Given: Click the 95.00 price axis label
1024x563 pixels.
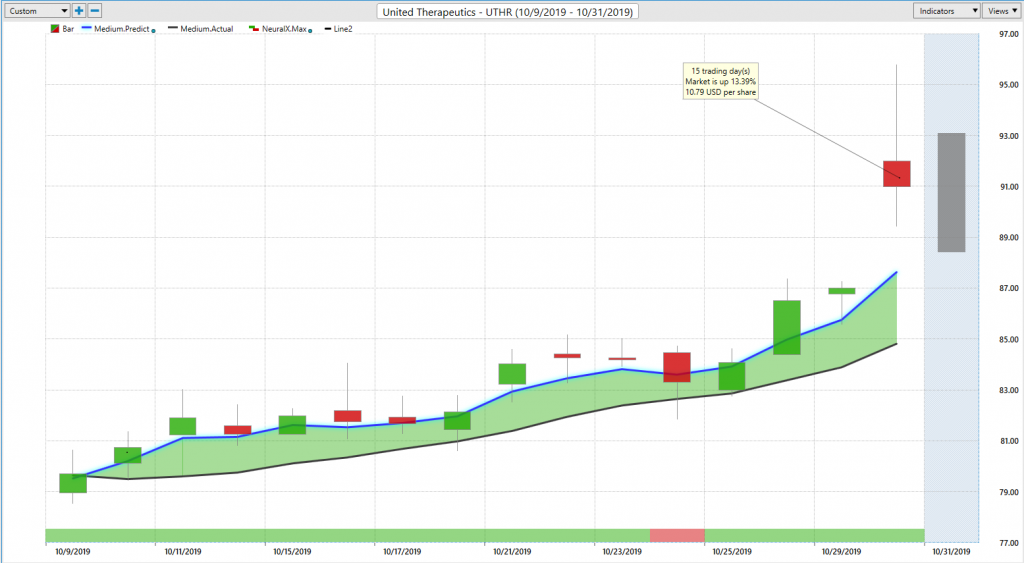Looking at the screenshot, I should pyautogui.click(x=1009, y=85).
